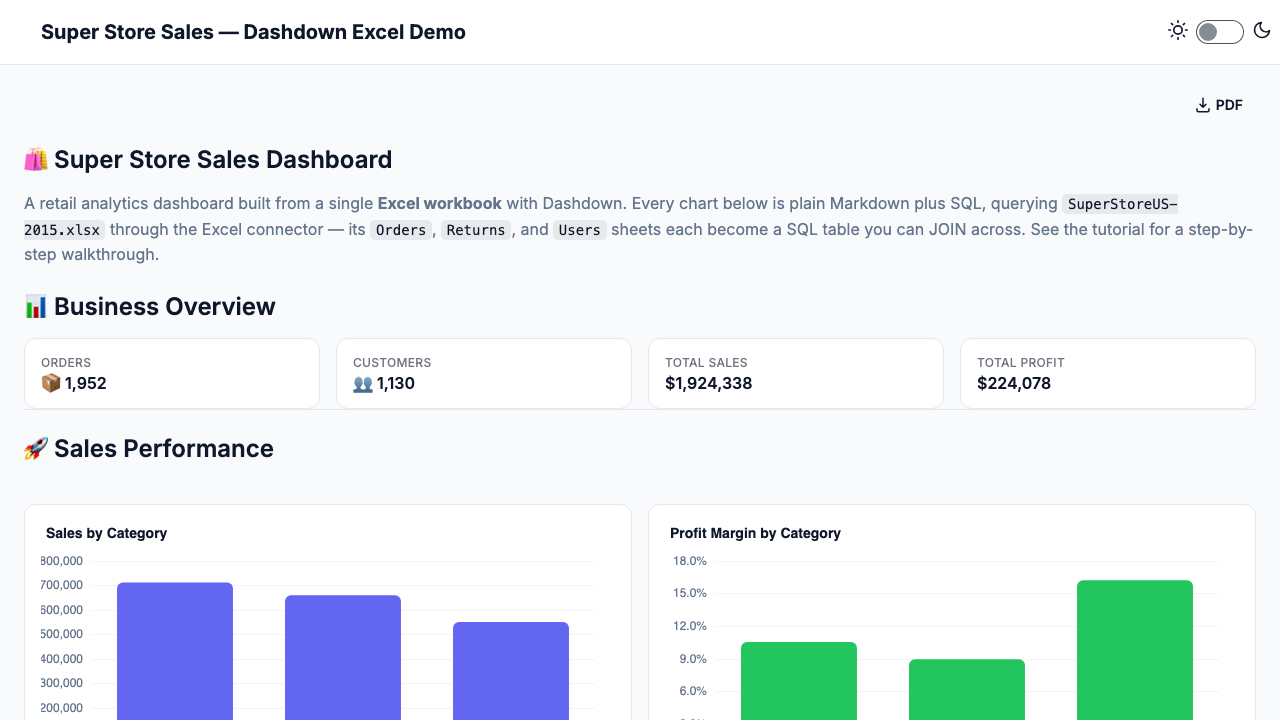
Task: Download the dashboard as PDF
Action: (1219, 105)
